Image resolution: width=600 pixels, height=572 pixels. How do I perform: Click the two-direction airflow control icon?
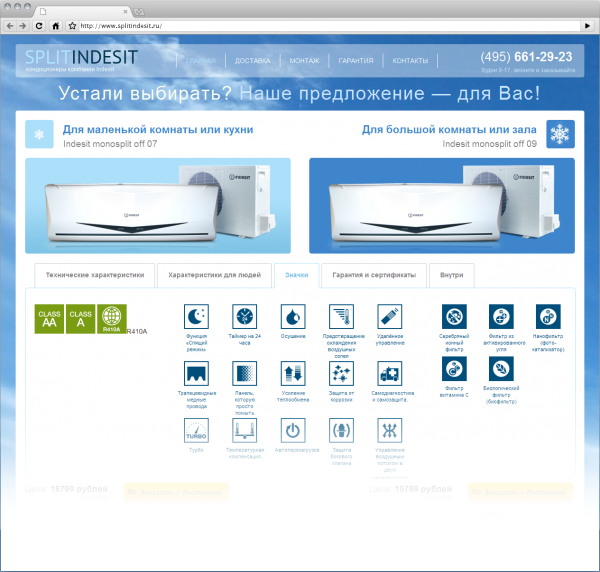coord(390,430)
